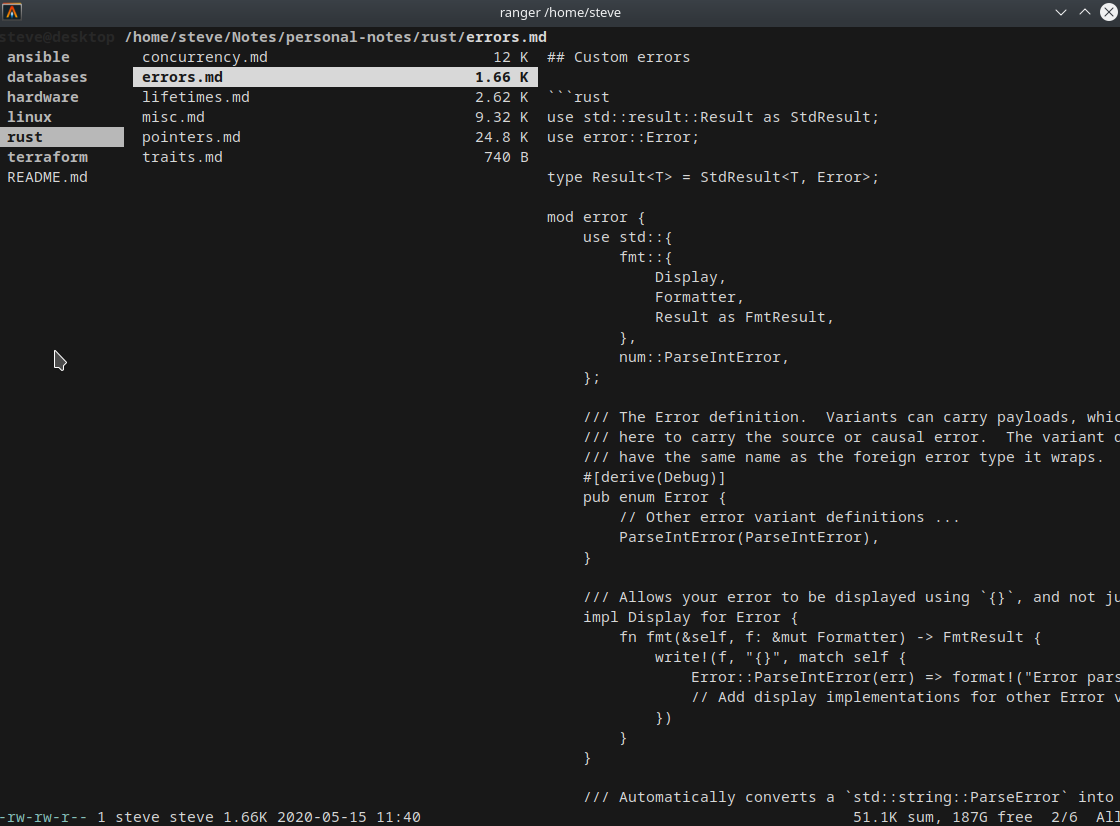The image size is (1120, 826).
Task: Click the 'num::ParseIntError,' line
Action: (704, 357)
